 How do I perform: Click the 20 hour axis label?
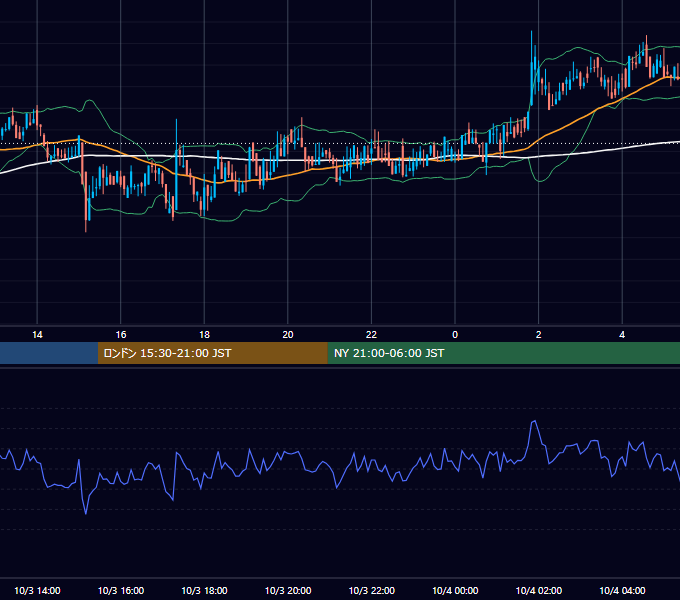288,335
